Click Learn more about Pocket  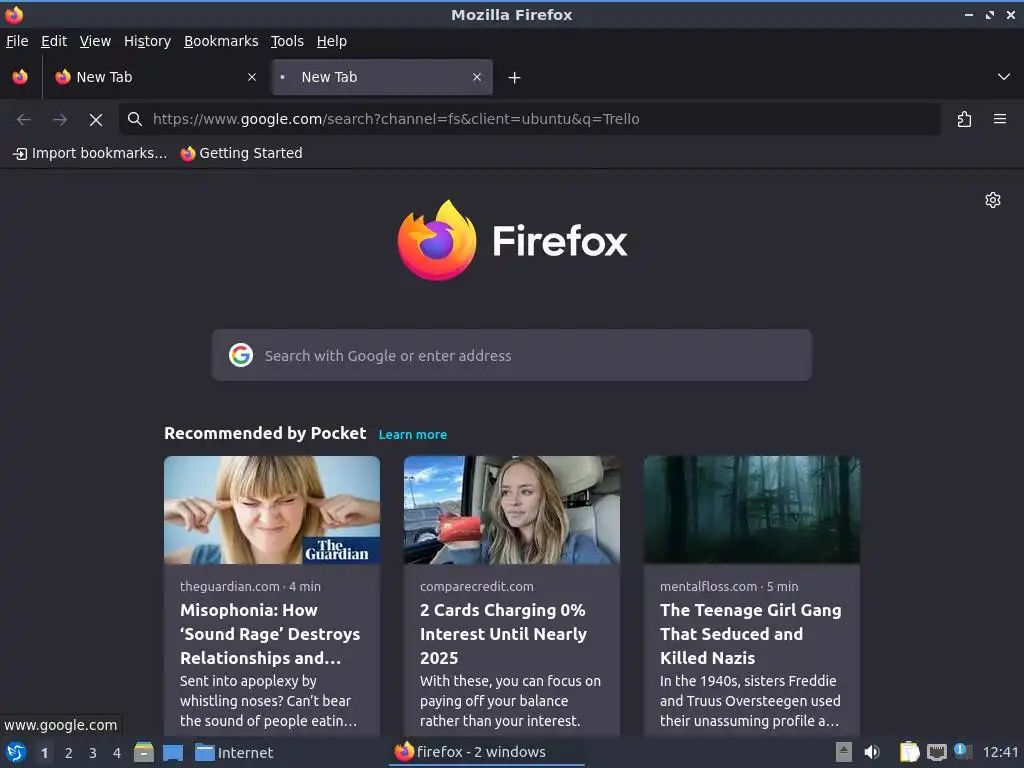click(x=413, y=434)
